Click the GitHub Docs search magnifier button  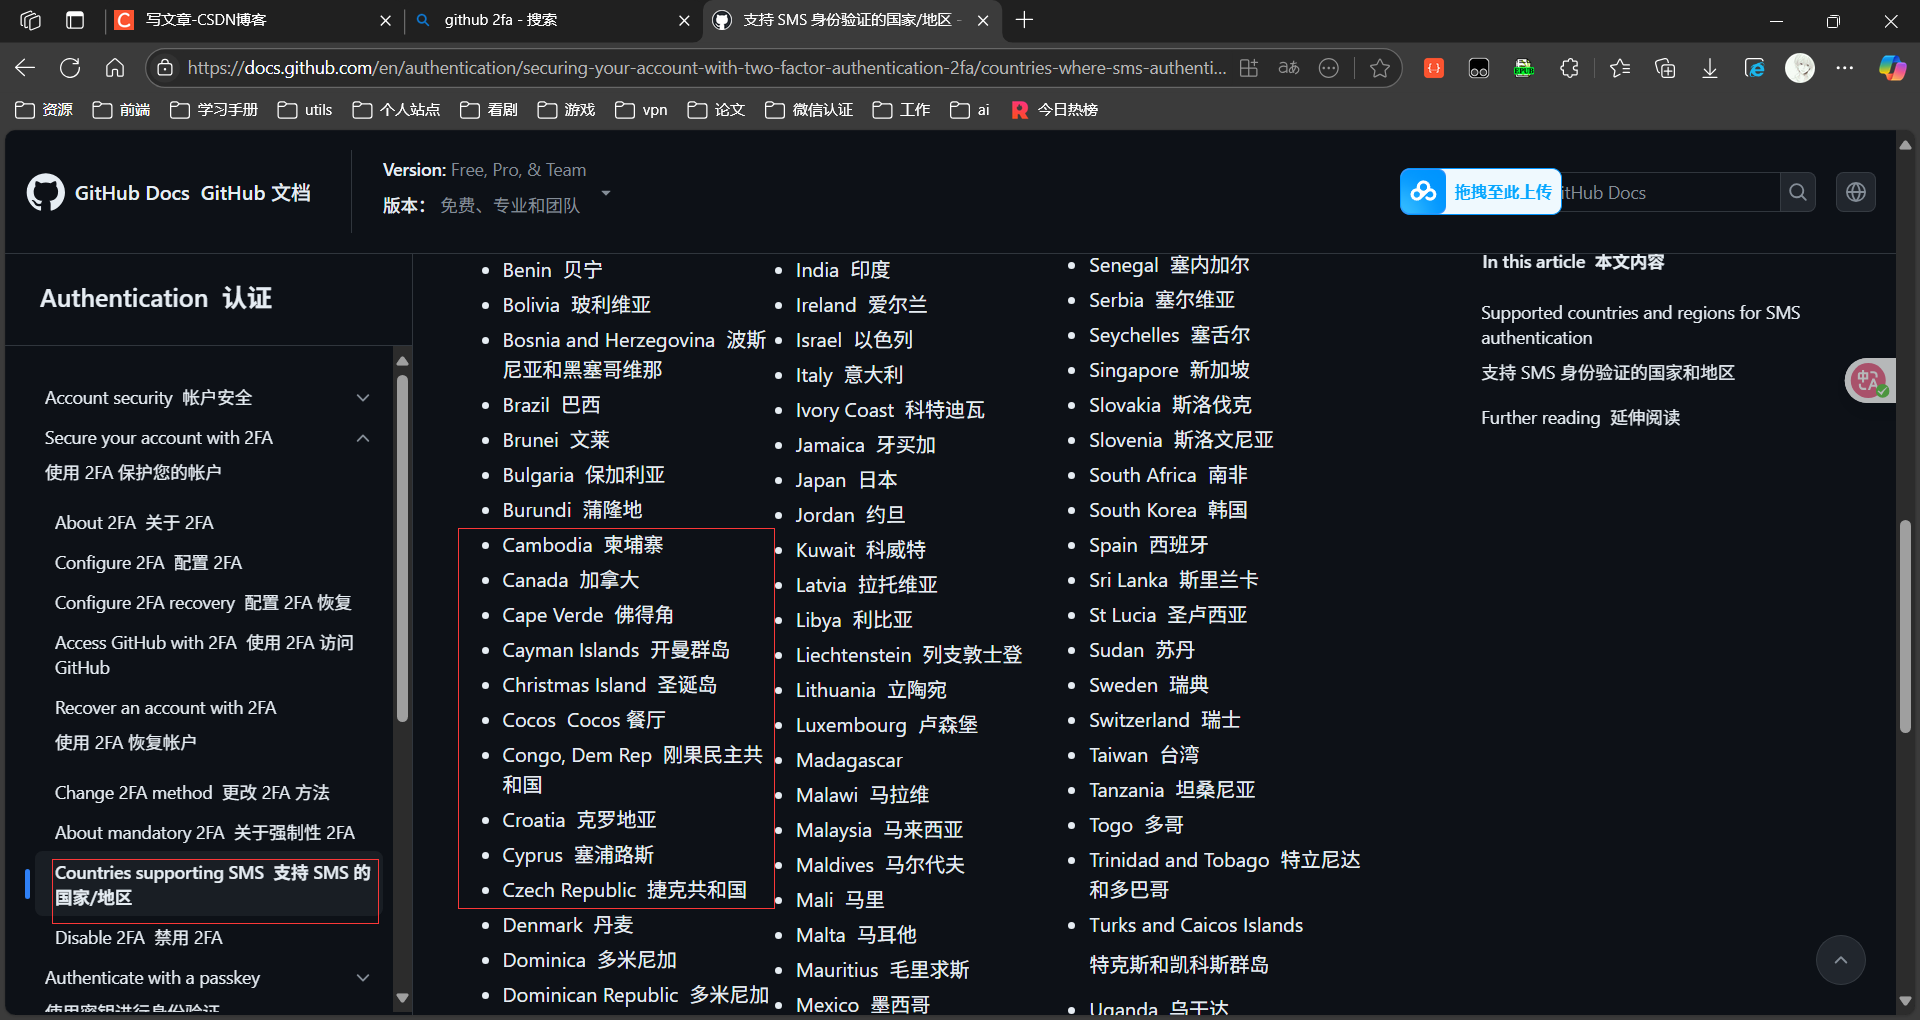coord(1798,192)
